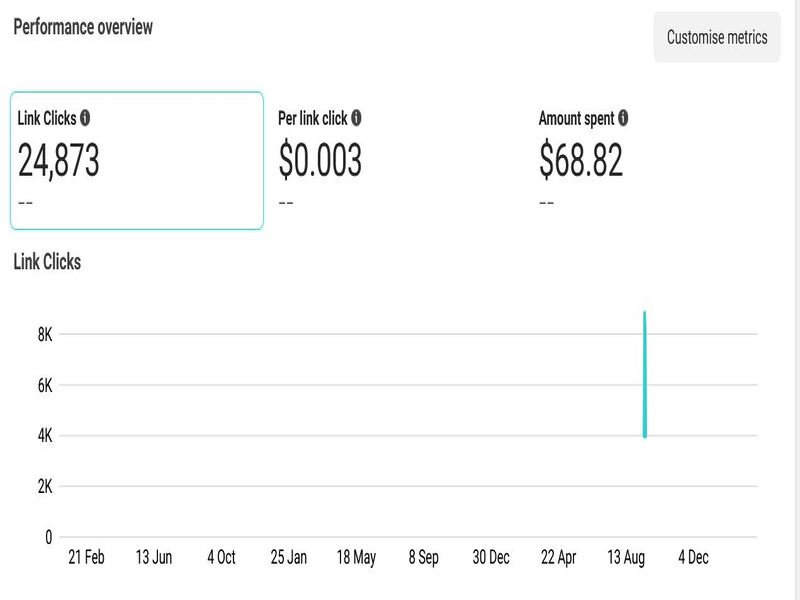Click the 4 Dec axis label
Image resolution: width=800 pixels, height=600 pixels.
[x=693, y=558]
